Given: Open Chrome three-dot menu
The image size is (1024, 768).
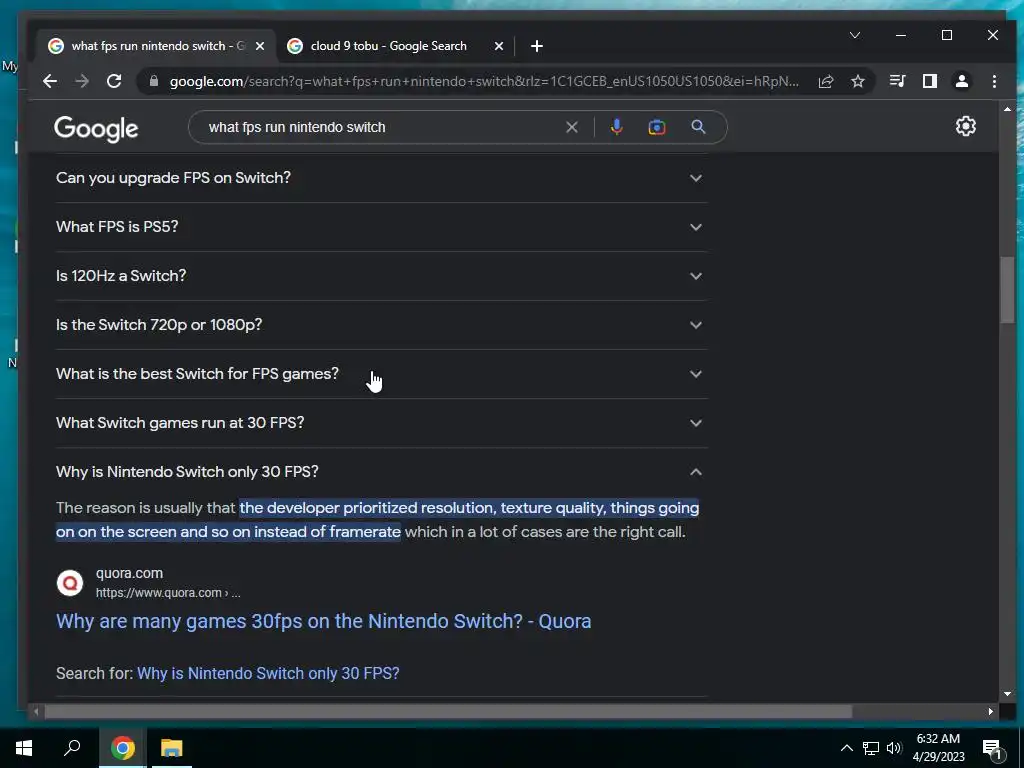Looking at the screenshot, I should 994,81.
